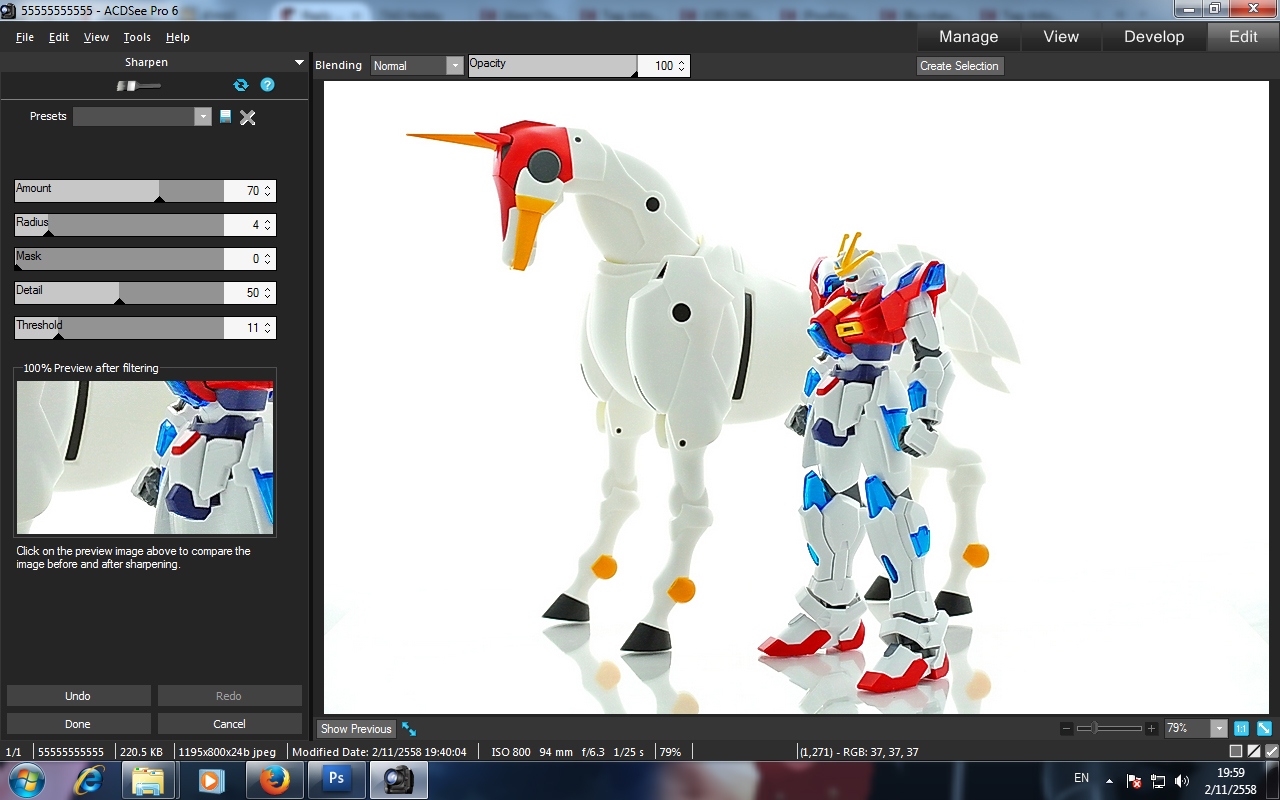Click the Opacity slider
Screen dimensions: 1280x800
click(552, 66)
